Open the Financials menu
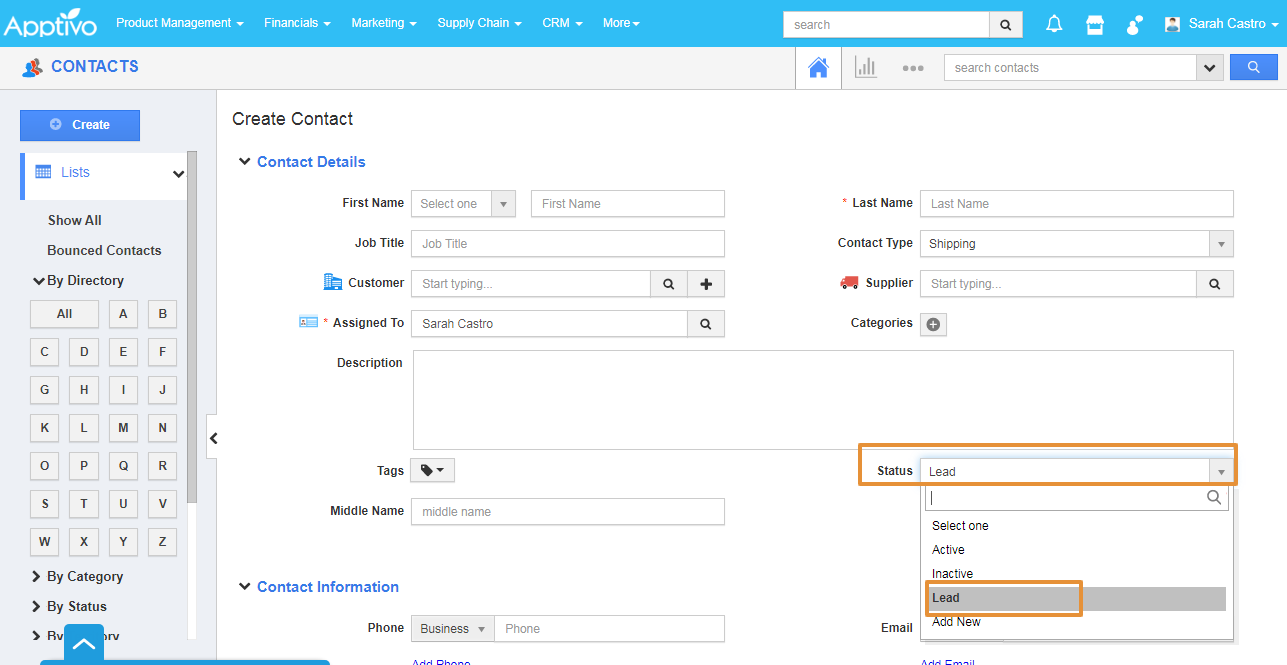Screen dimensions: 1287x665 [297, 23]
